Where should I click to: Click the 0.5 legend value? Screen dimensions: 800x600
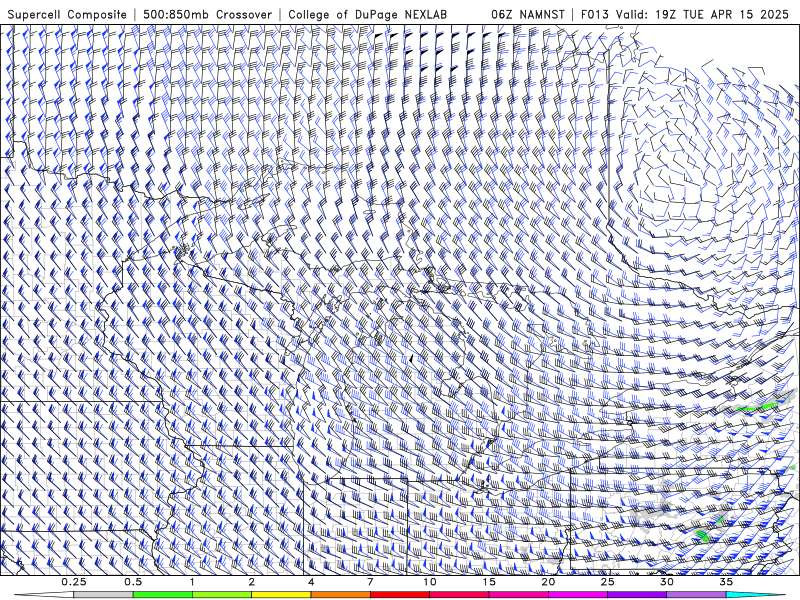point(133,582)
